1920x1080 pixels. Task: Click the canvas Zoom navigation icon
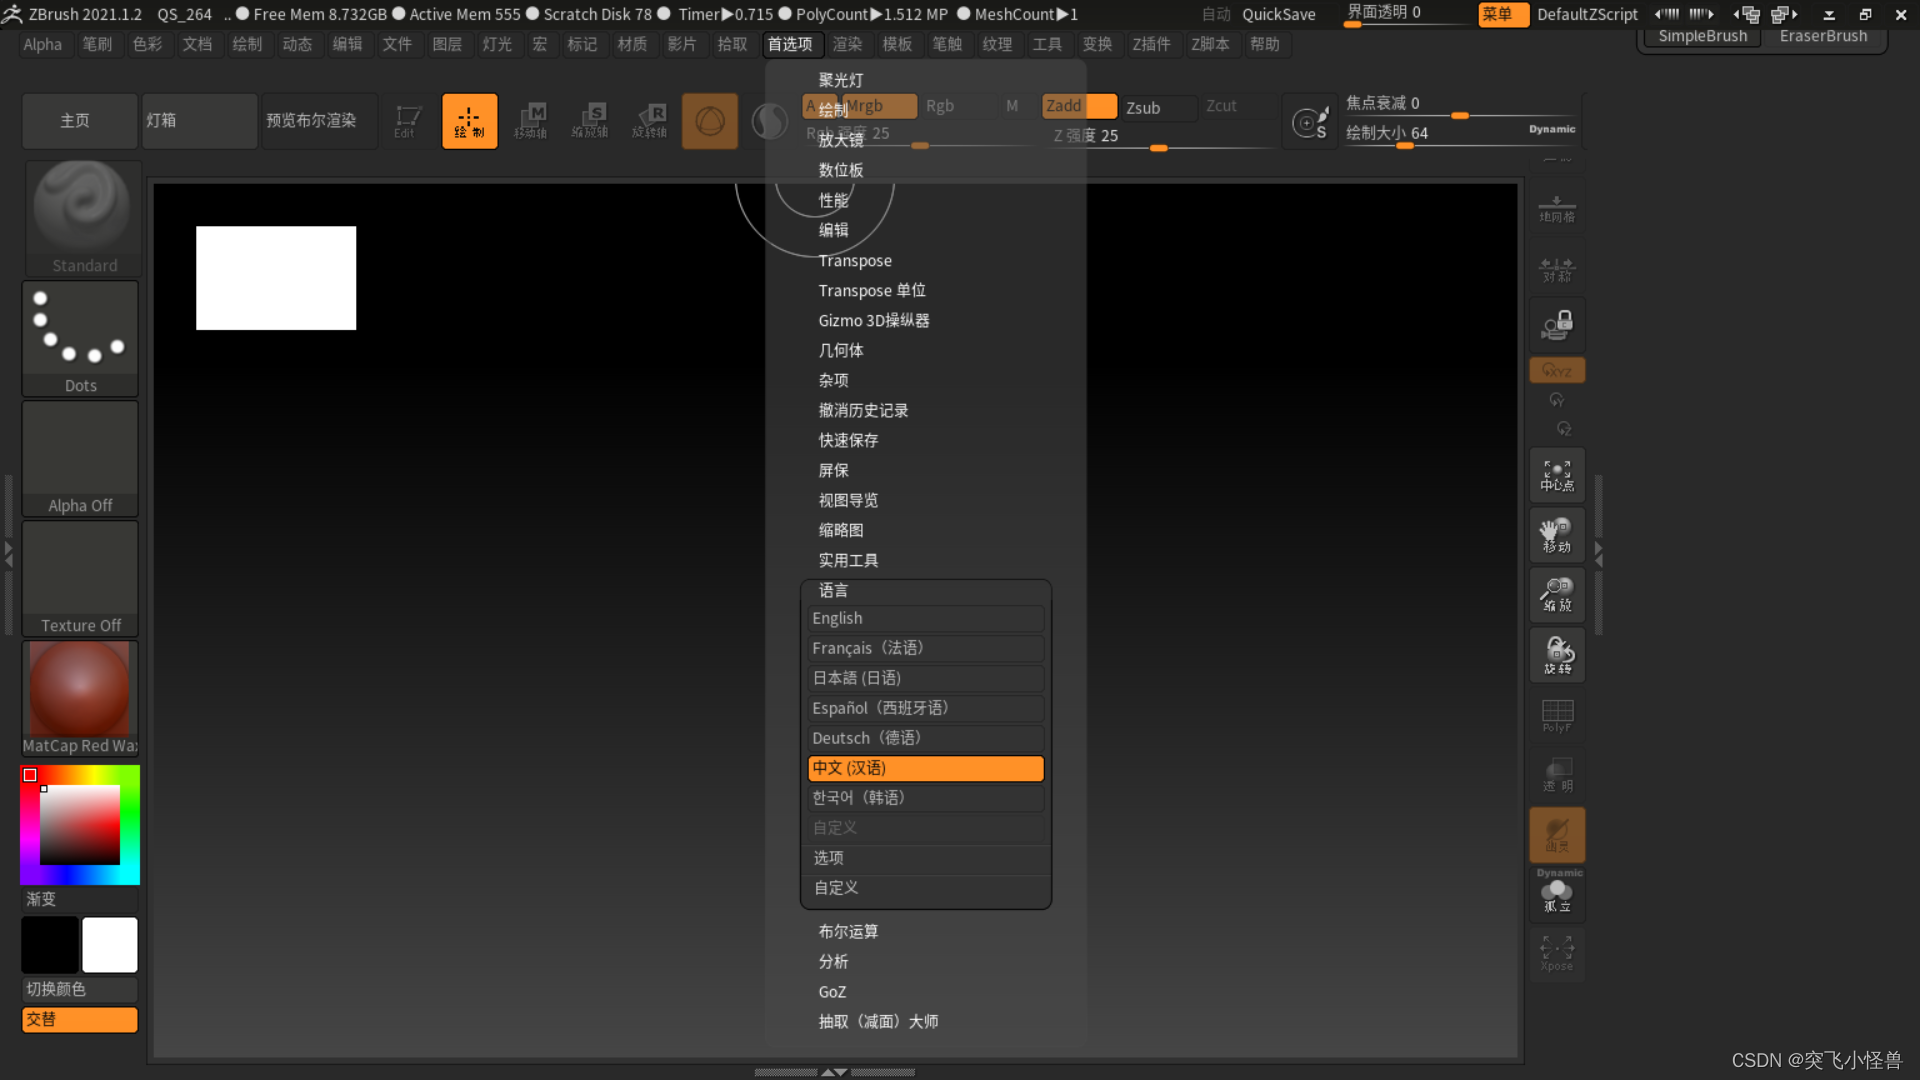(x=1557, y=594)
